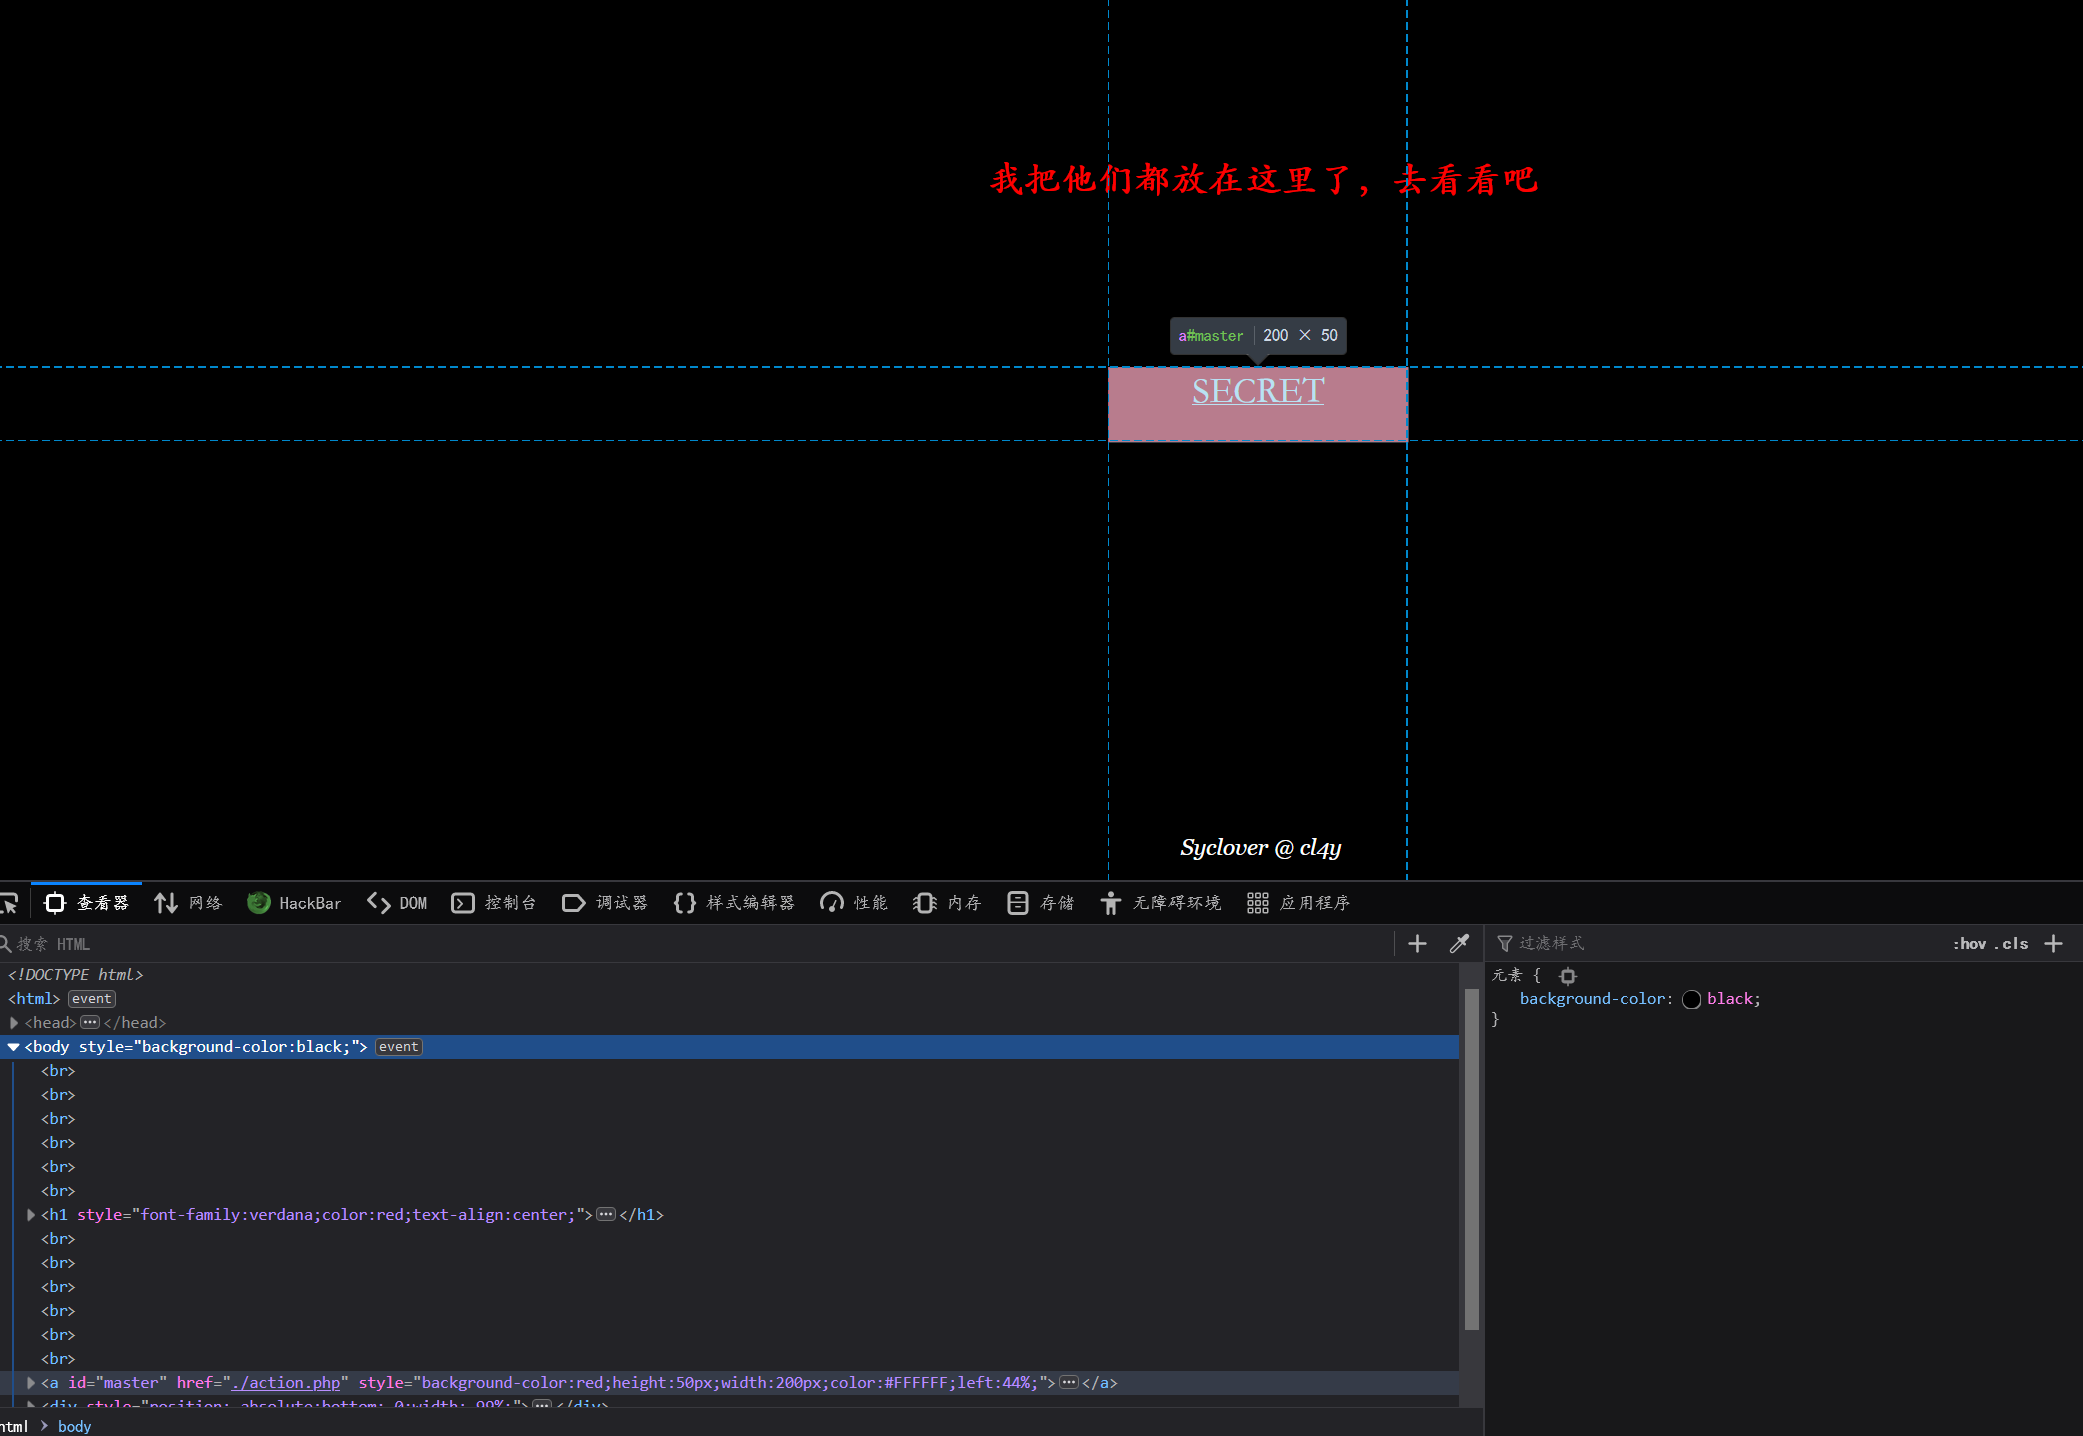Expand the h1 element node
Viewport: 2083px width, 1436px height.
click(x=31, y=1215)
